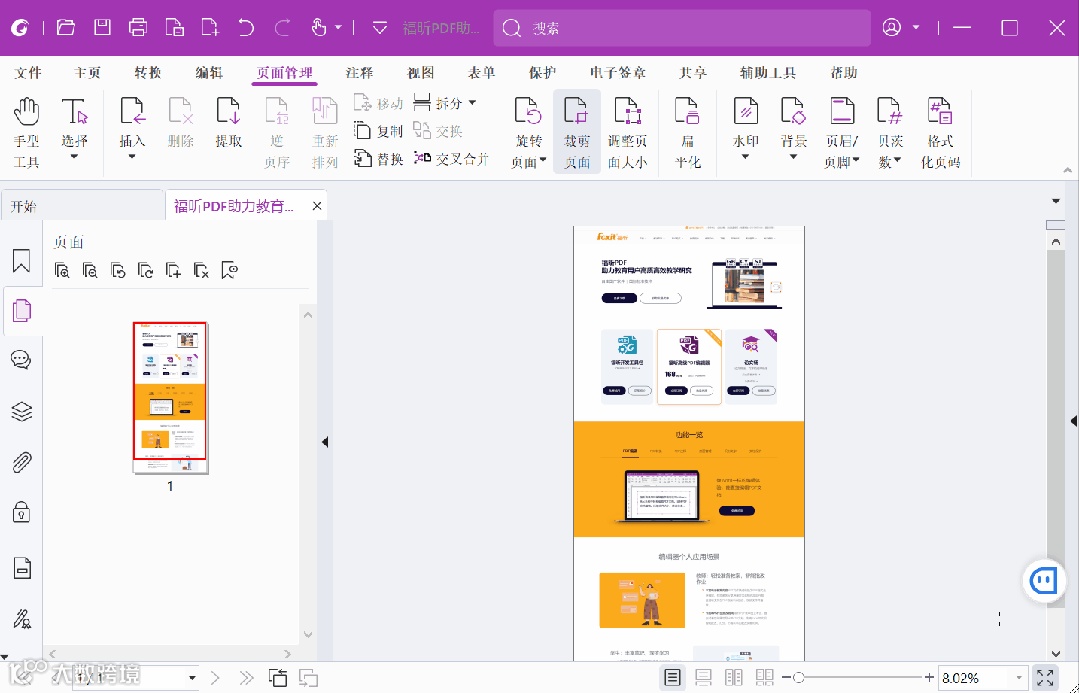The image size is (1079, 693).
Task: Open the attachments paperclip panel
Action: tap(21, 462)
